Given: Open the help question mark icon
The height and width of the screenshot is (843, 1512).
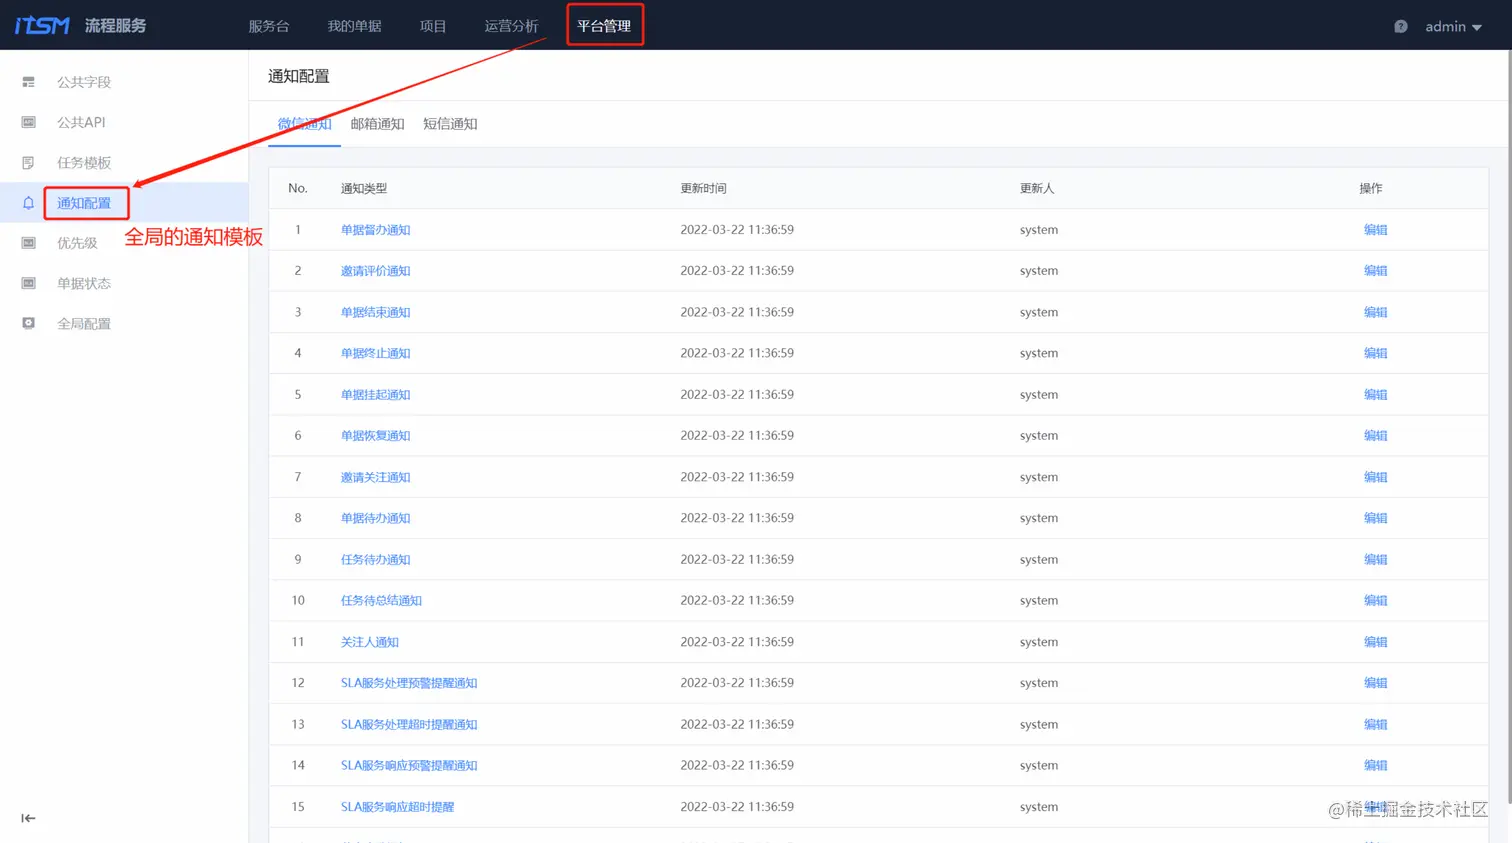Looking at the screenshot, I should [x=1401, y=26].
